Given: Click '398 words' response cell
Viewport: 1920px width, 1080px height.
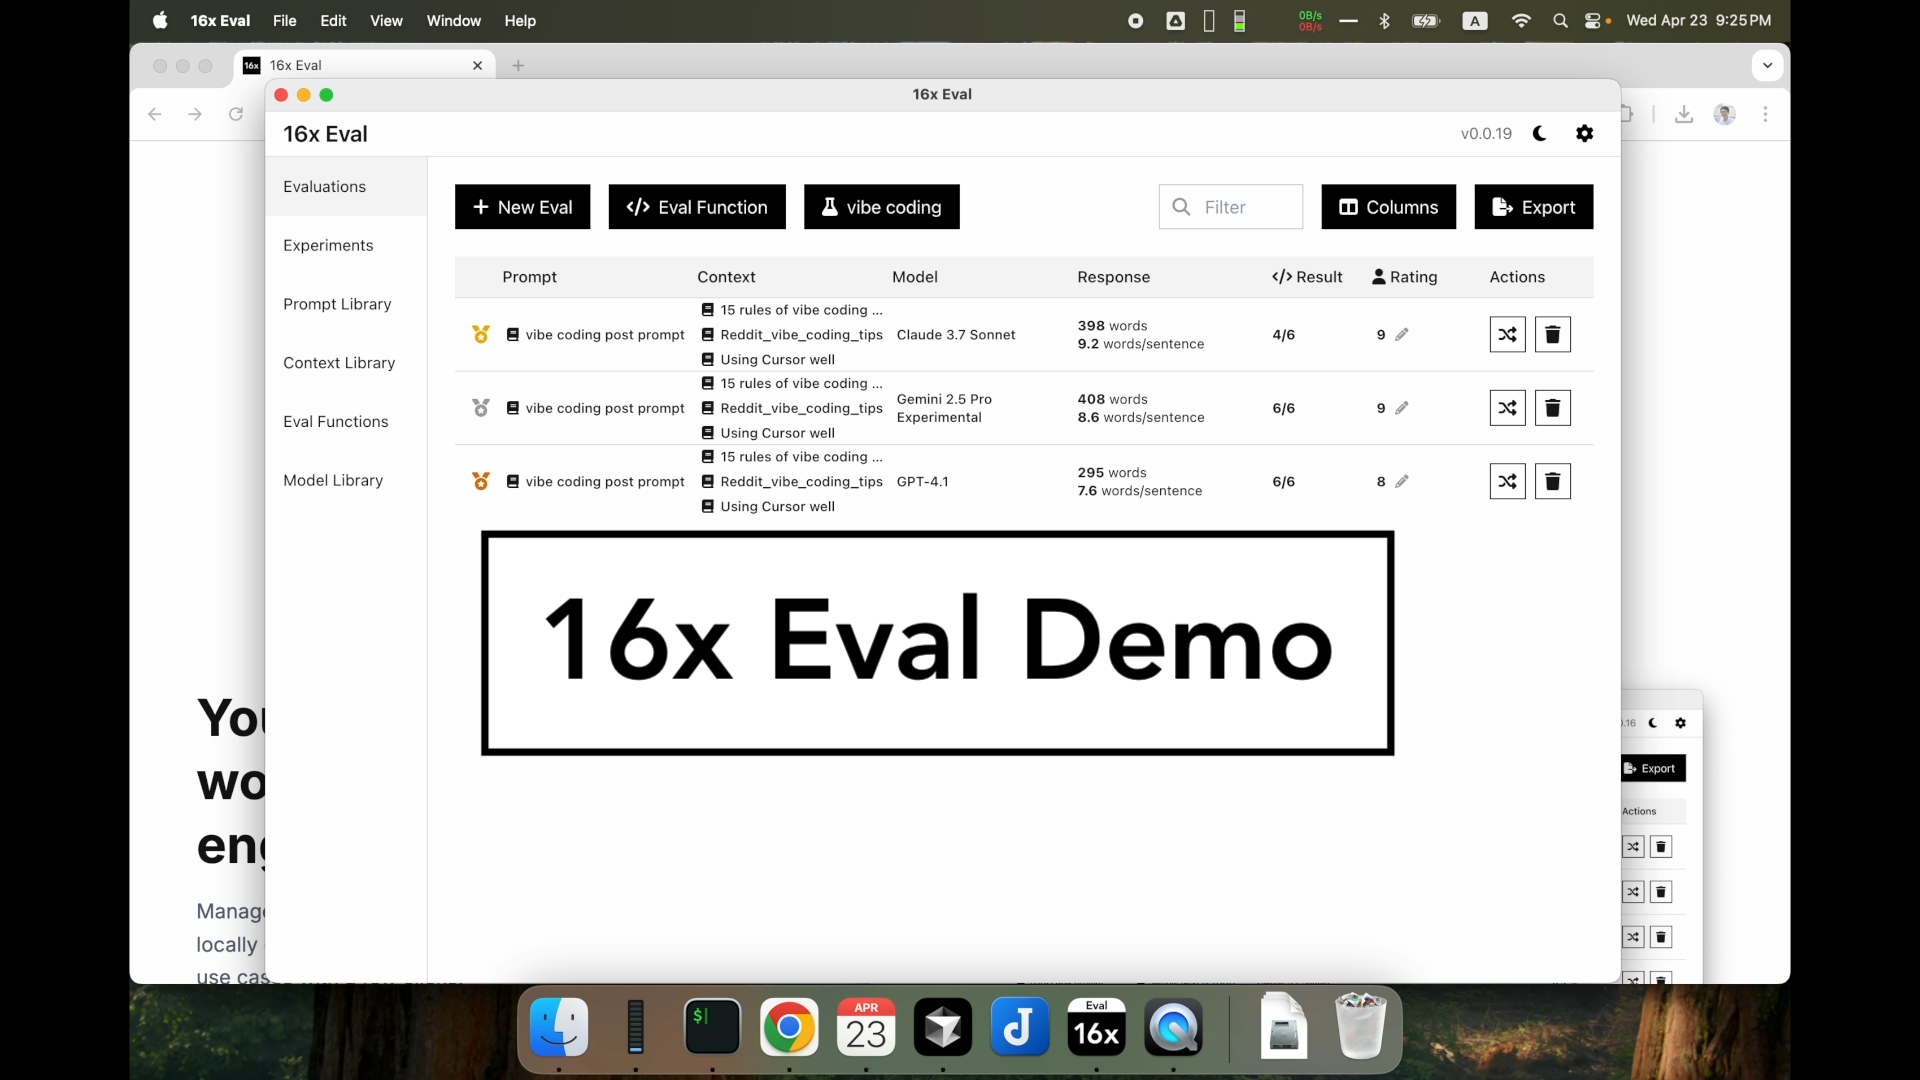Looking at the screenshot, I should point(1112,326).
